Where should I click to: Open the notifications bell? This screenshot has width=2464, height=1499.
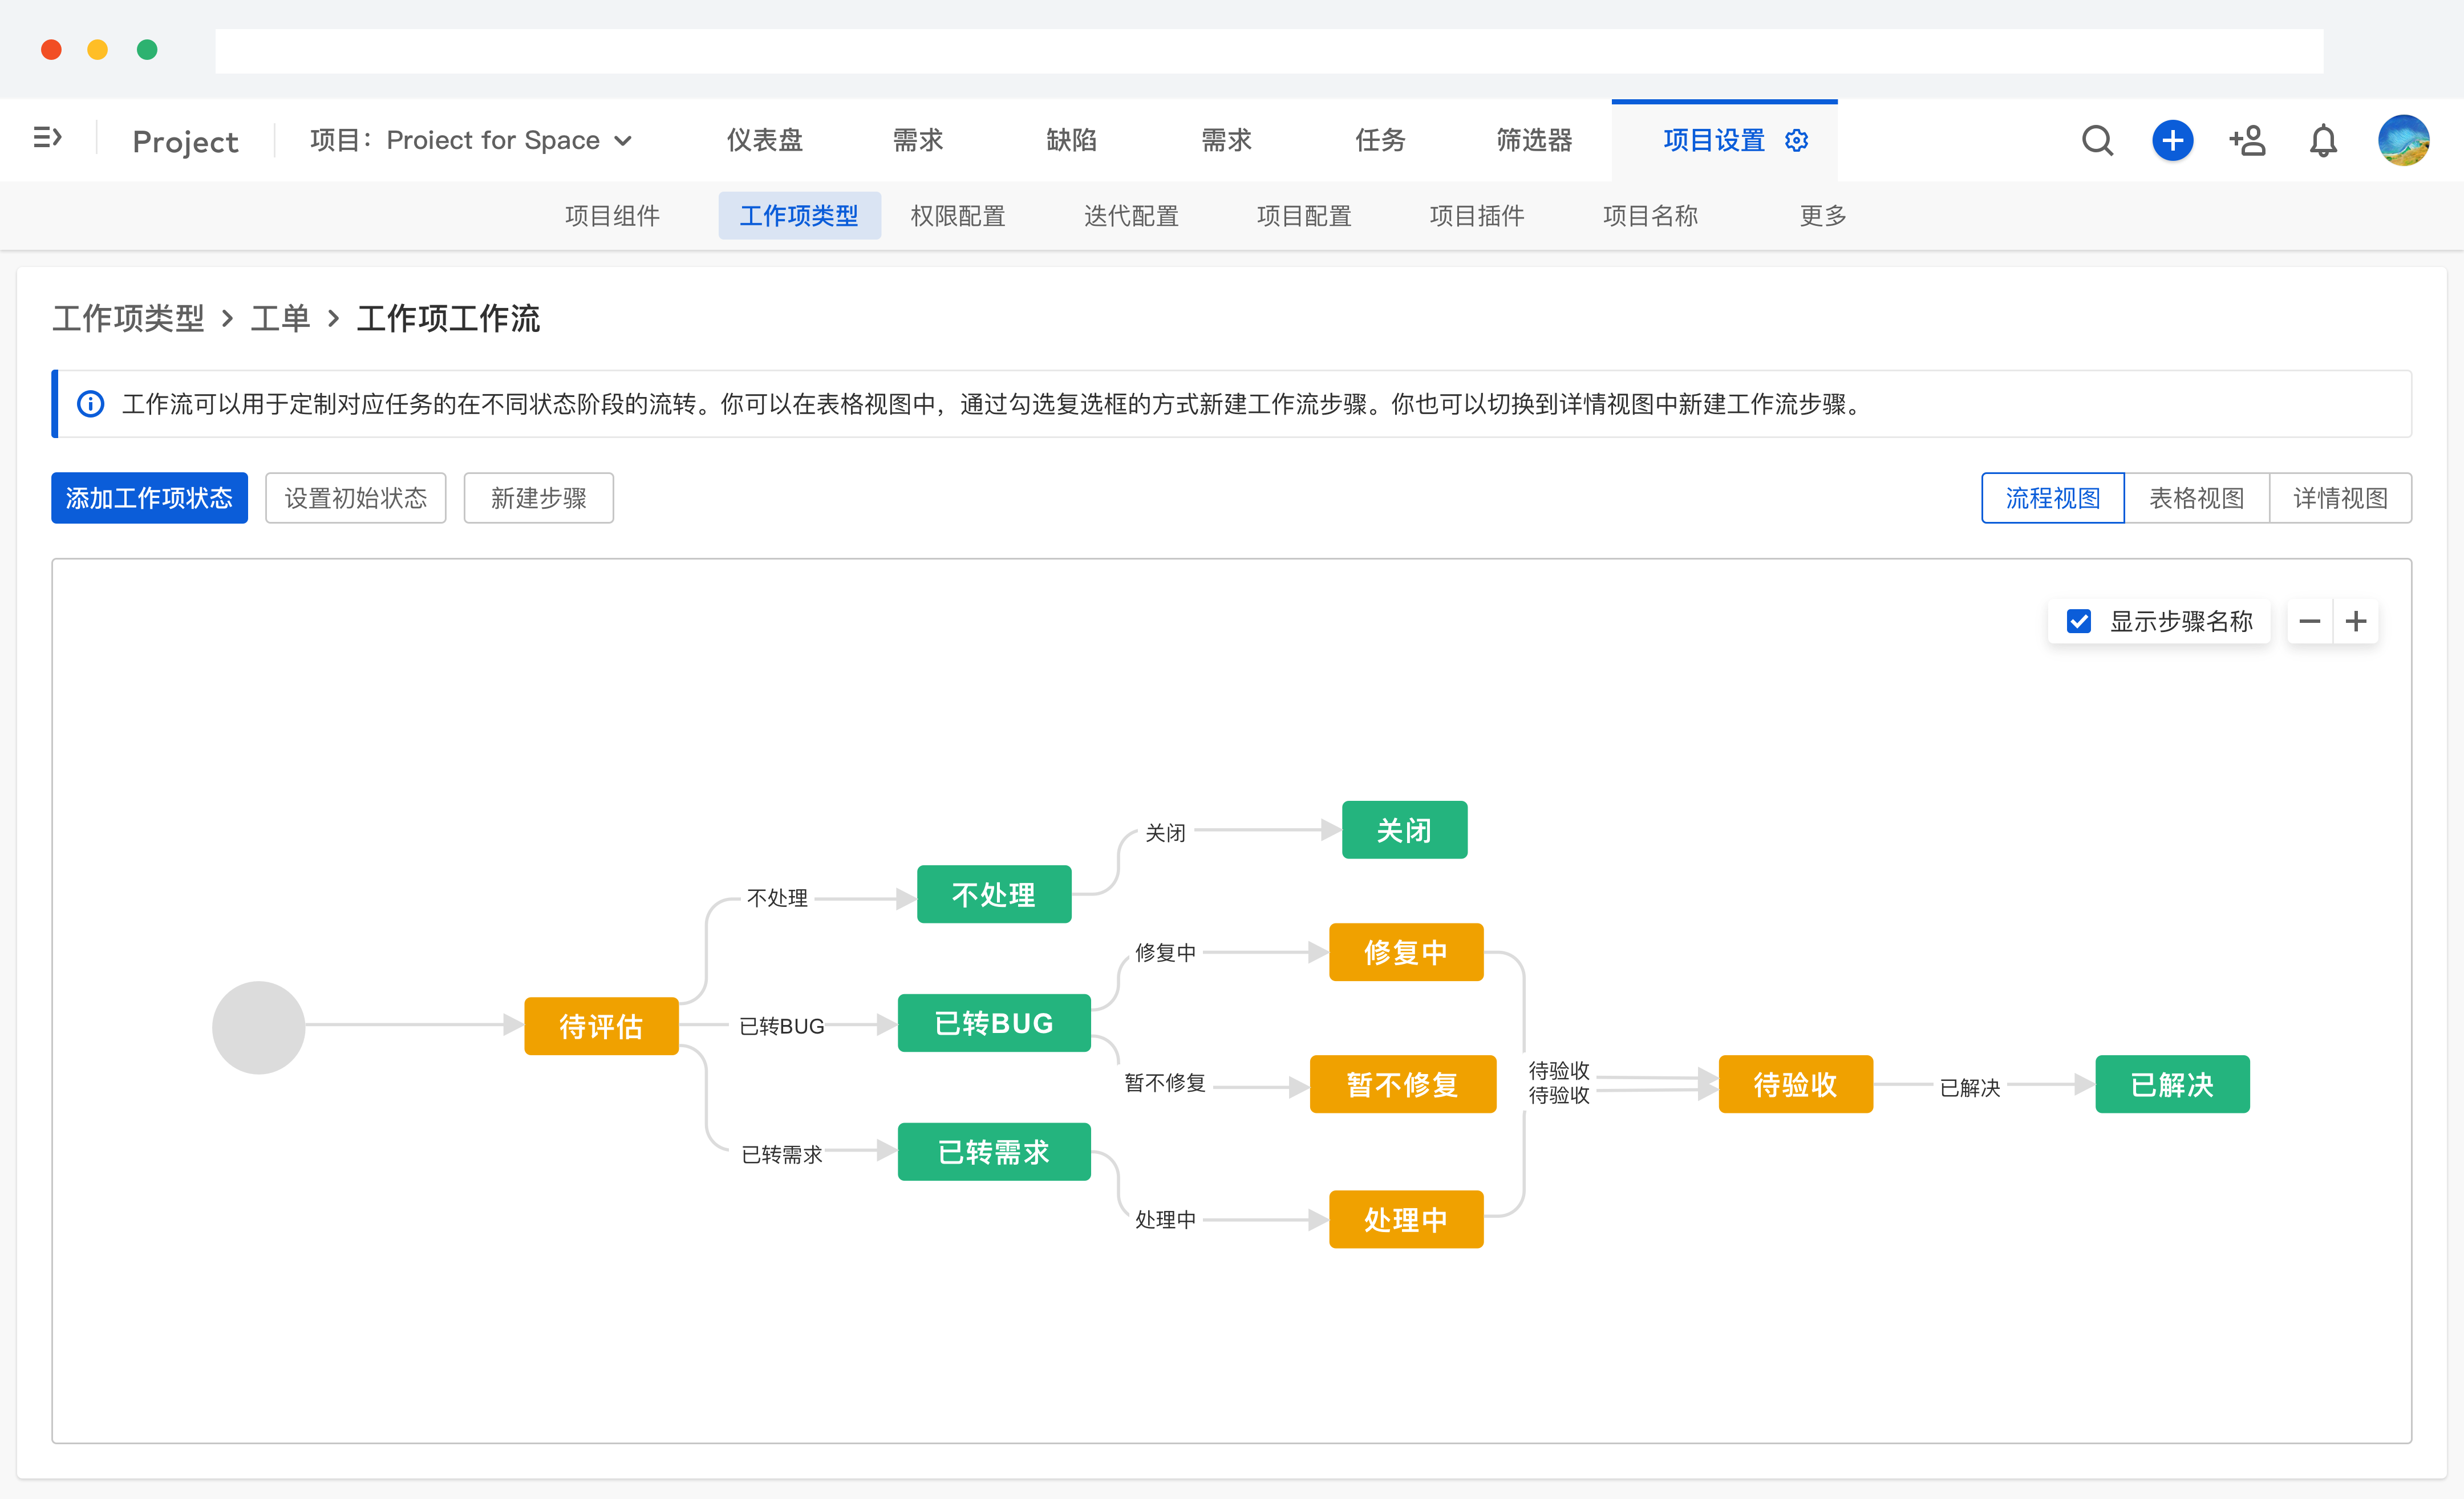(x=2323, y=140)
